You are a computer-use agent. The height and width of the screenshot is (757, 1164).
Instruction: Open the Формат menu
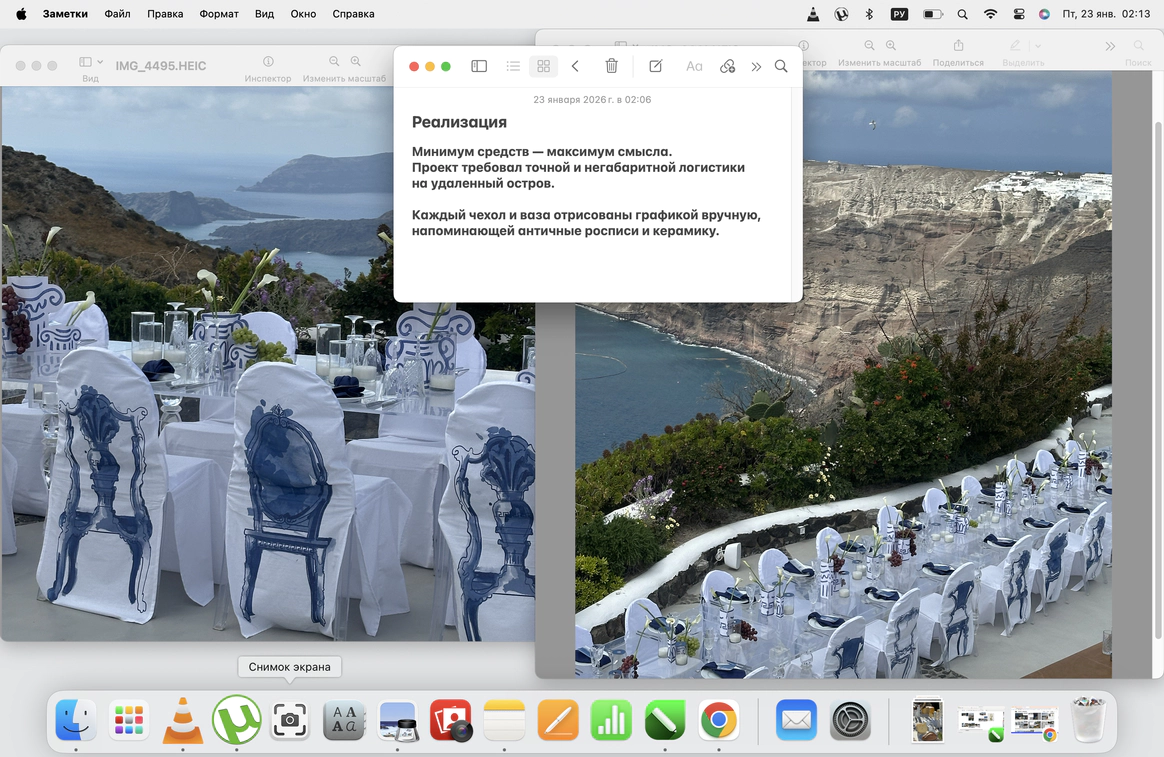pos(219,14)
